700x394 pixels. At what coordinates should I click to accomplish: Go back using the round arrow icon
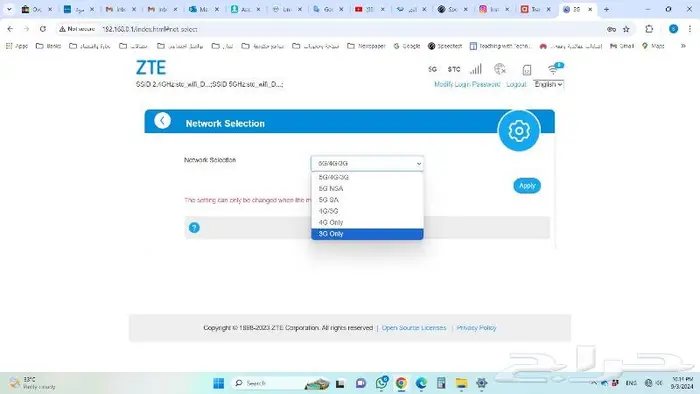point(162,120)
